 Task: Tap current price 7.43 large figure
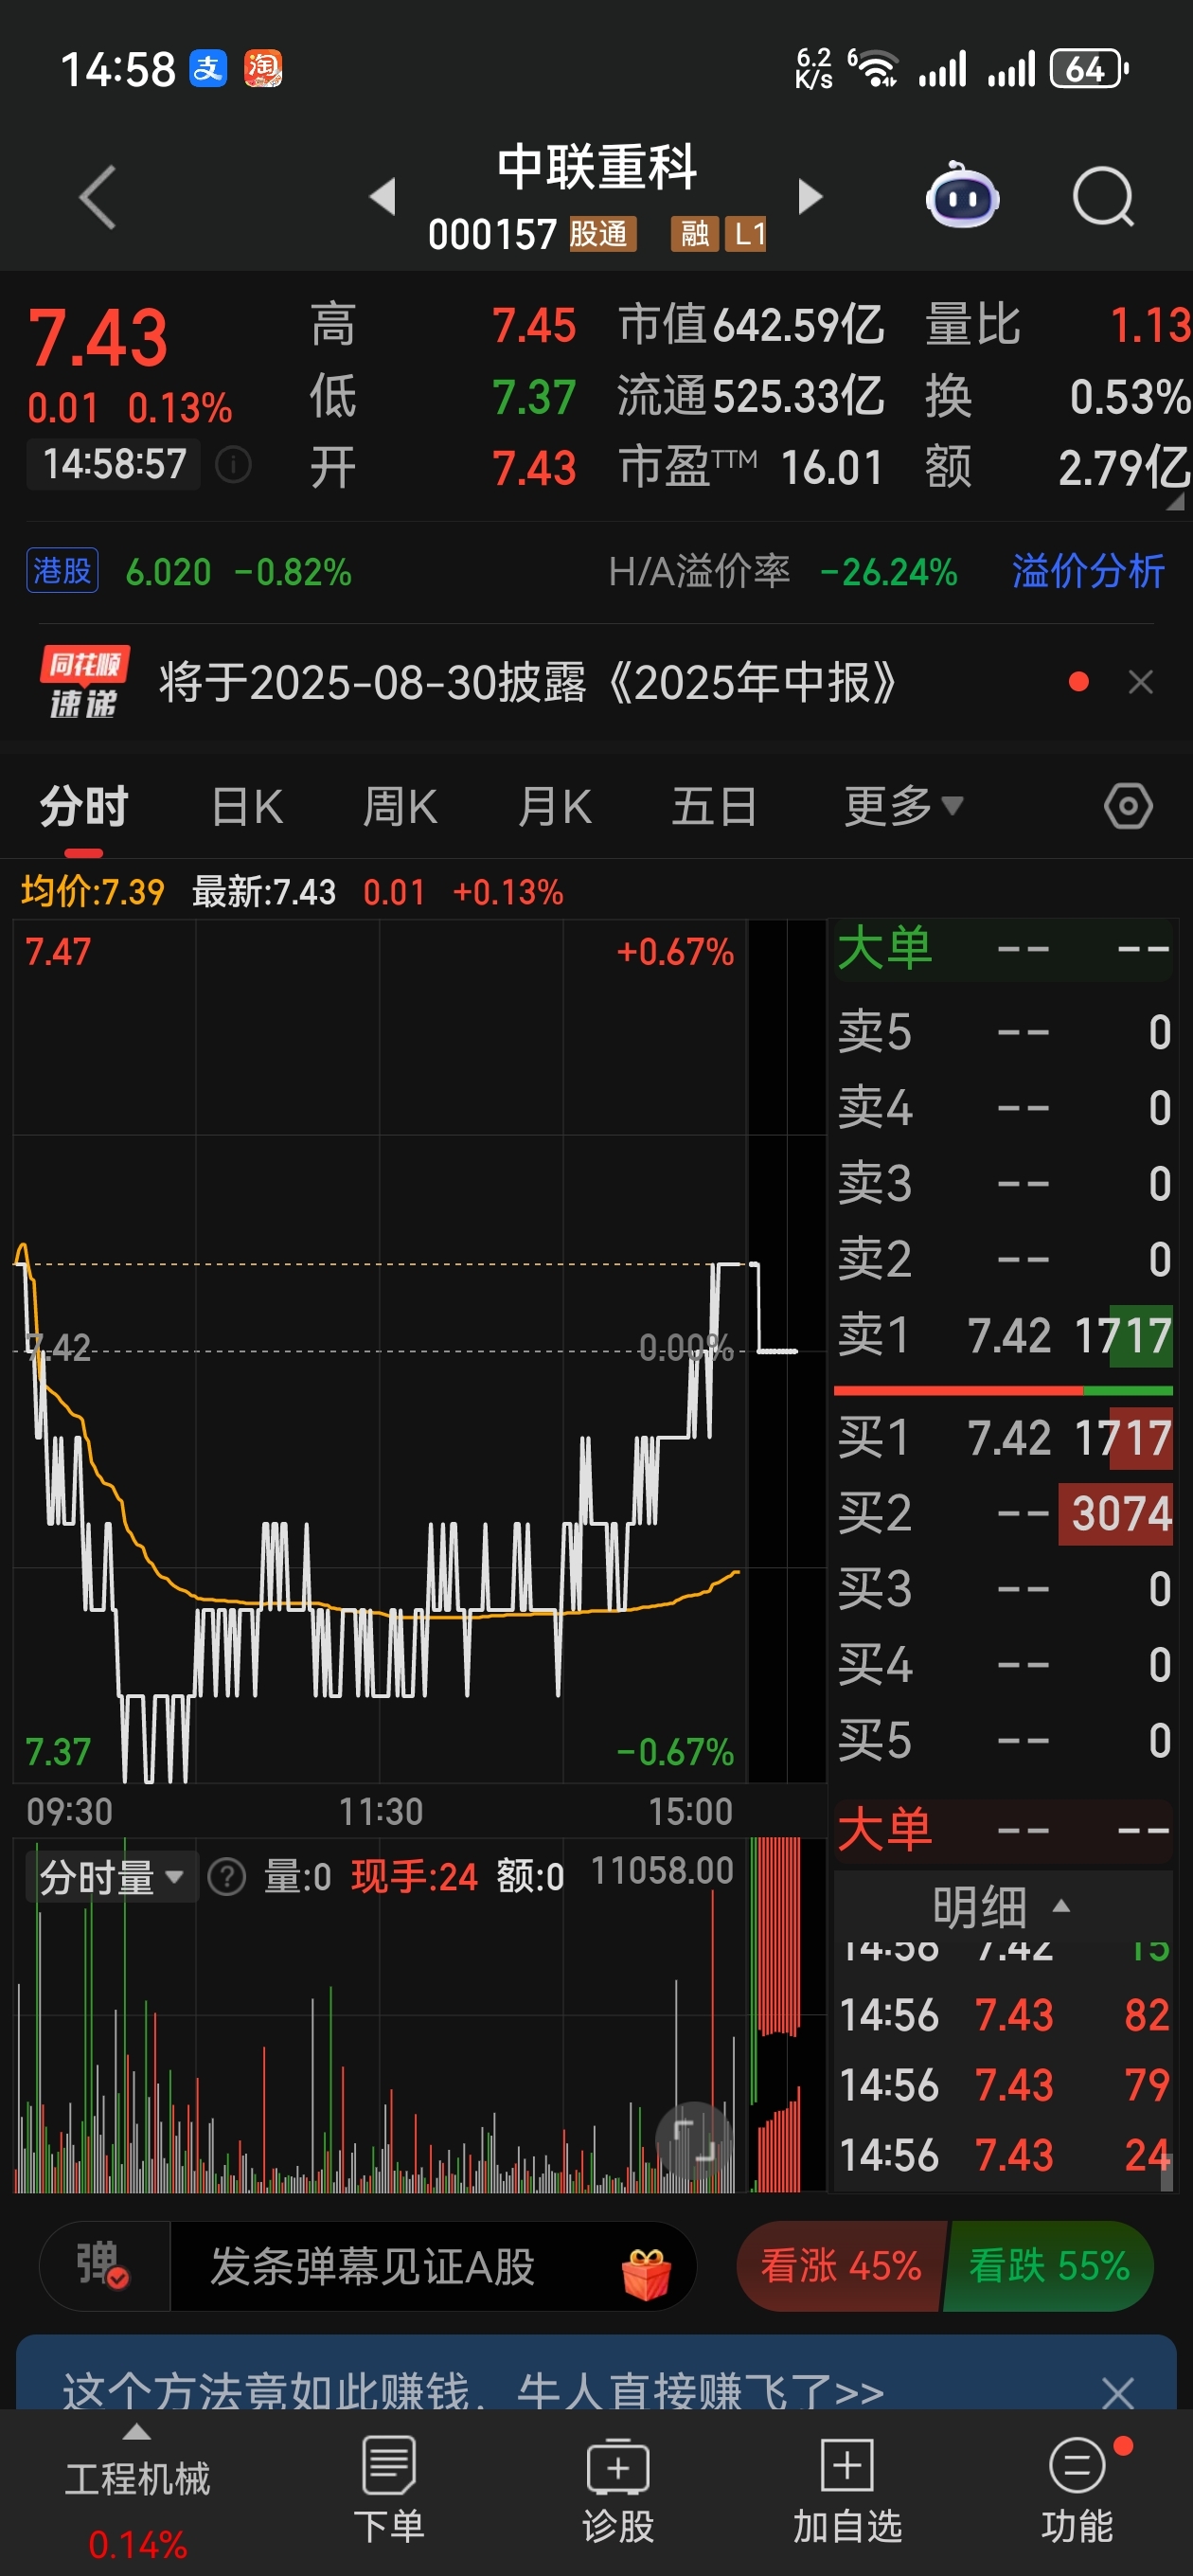[x=97, y=338]
